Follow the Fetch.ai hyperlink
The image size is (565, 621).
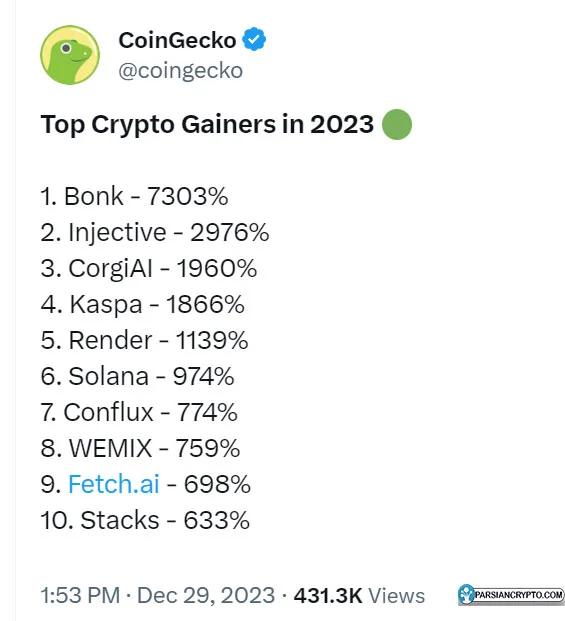114,484
